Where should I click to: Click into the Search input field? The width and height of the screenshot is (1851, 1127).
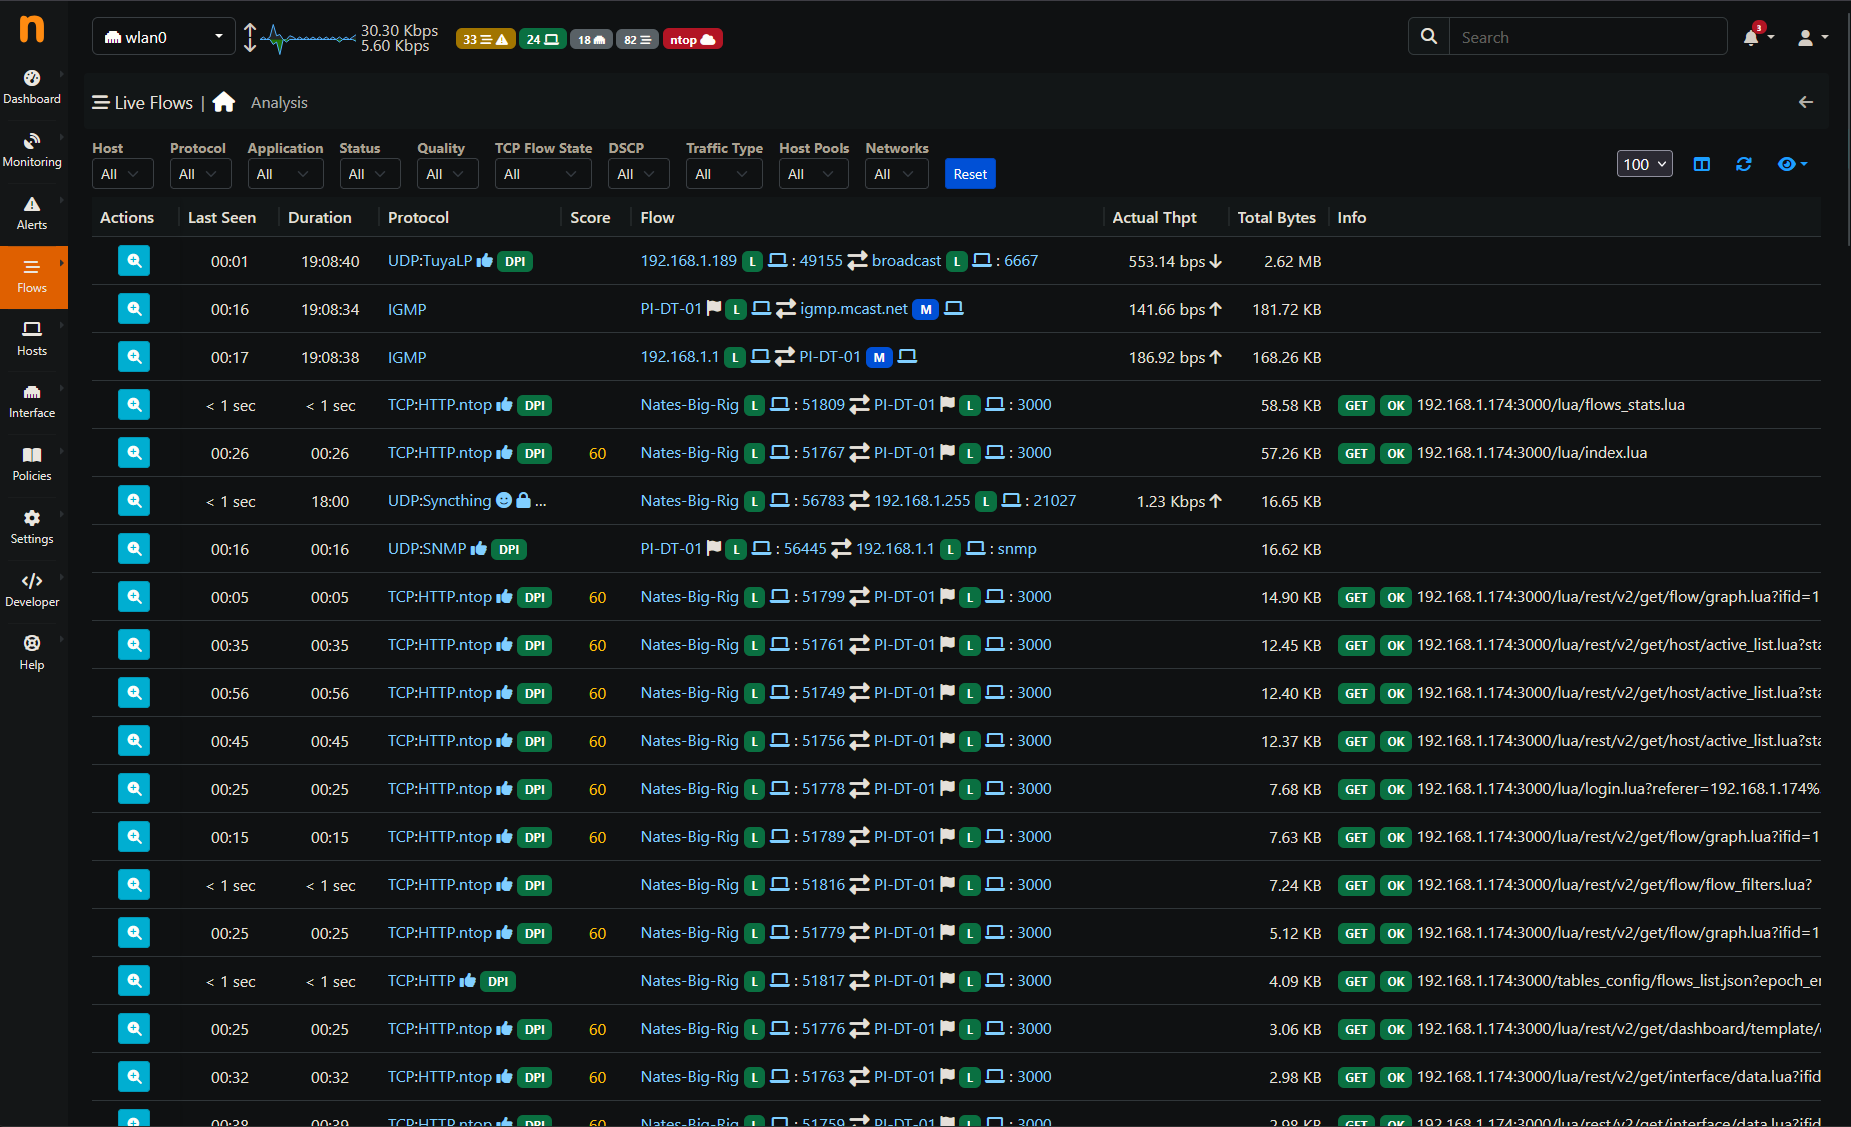(1588, 37)
